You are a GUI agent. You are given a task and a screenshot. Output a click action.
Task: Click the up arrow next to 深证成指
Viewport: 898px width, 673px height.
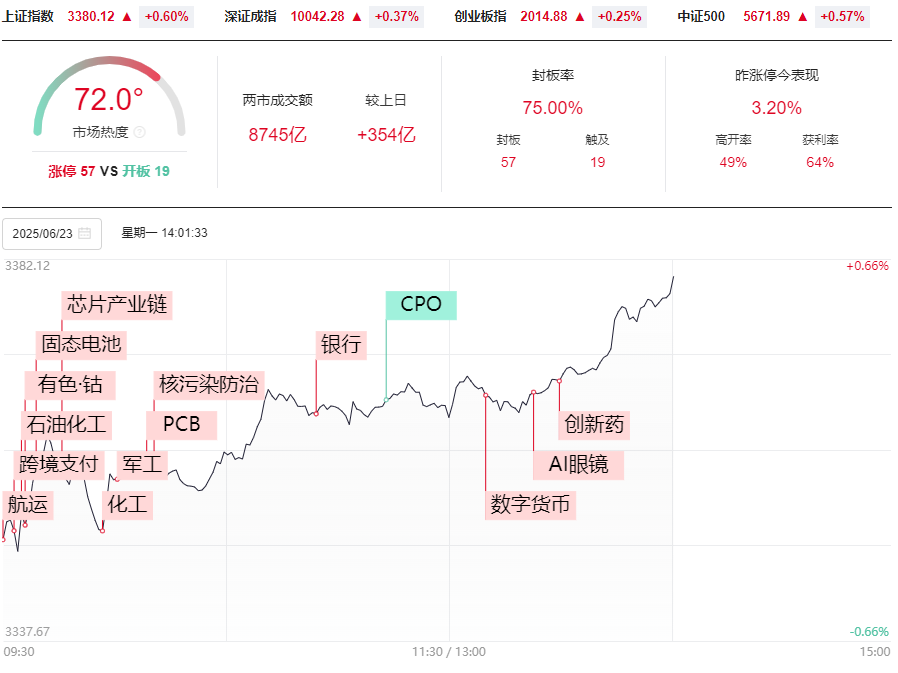pyautogui.click(x=357, y=16)
